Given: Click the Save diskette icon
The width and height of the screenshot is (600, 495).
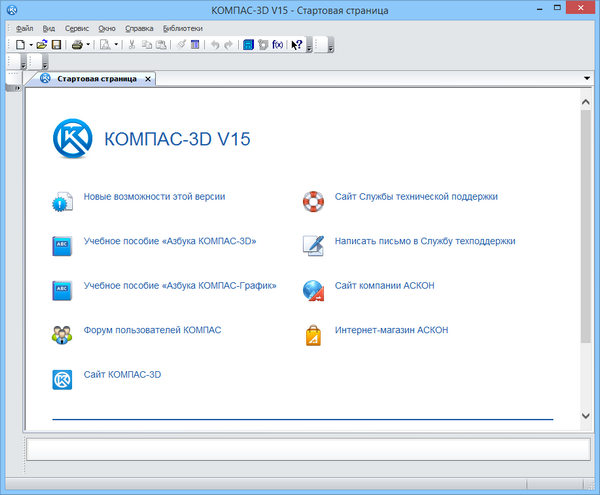Looking at the screenshot, I should (57, 45).
